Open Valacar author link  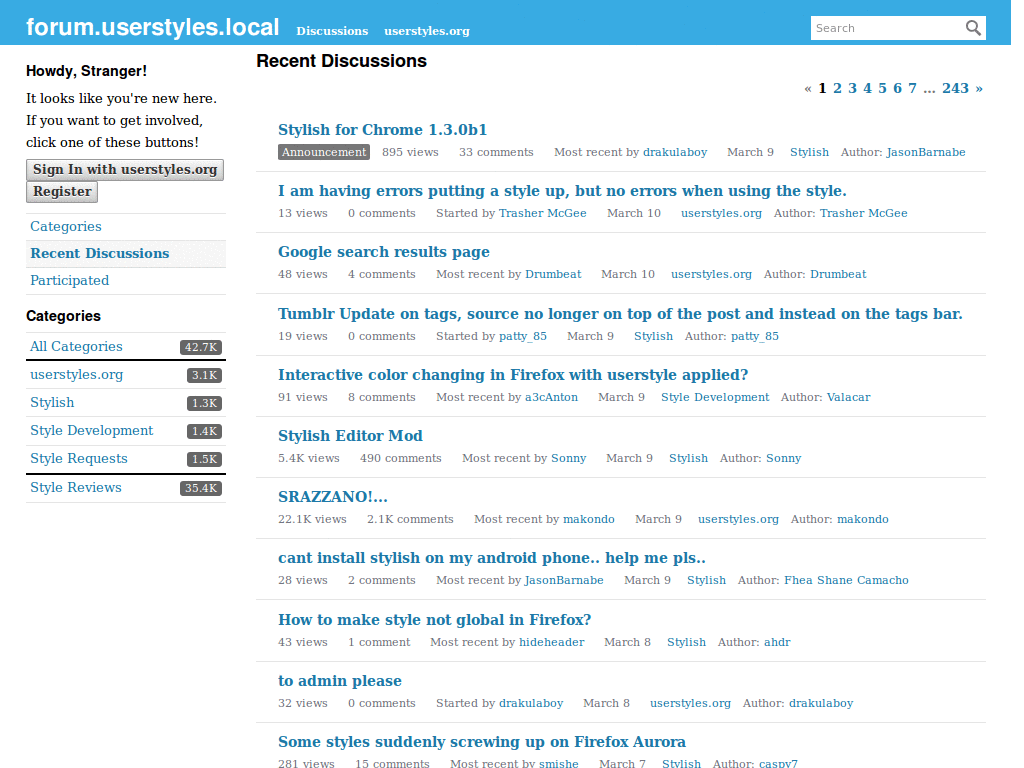tap(848, 397)
